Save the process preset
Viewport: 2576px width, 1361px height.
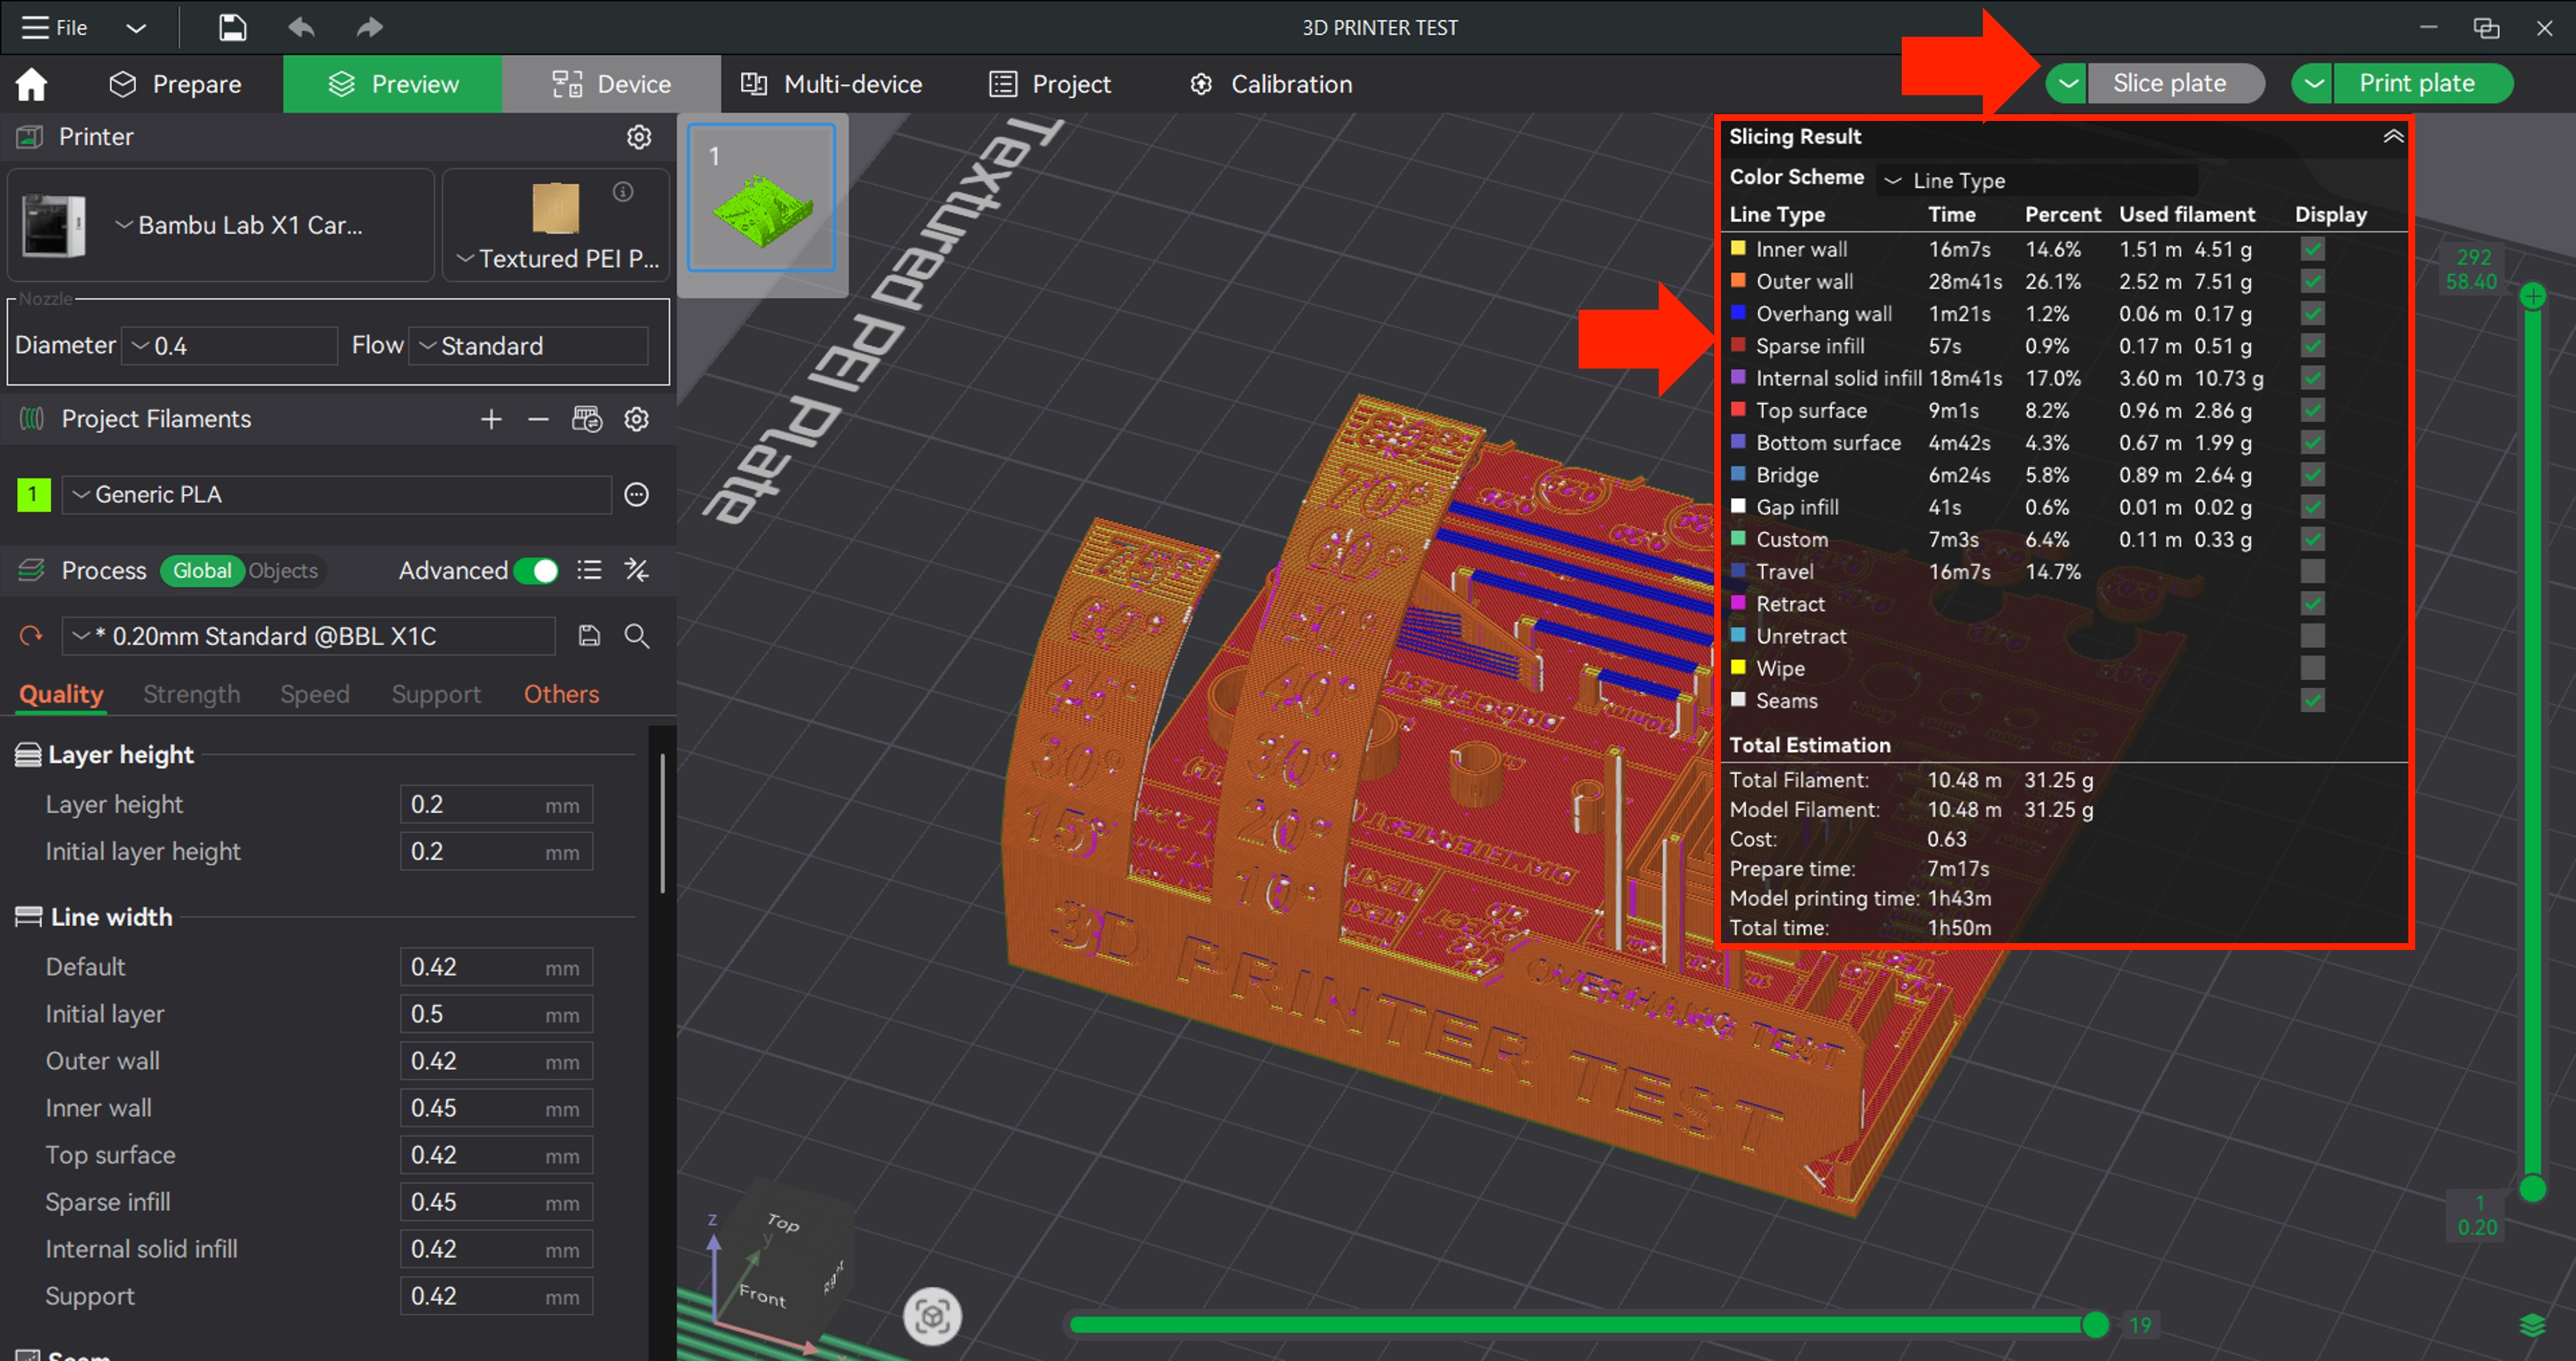[x=589, y=636]
